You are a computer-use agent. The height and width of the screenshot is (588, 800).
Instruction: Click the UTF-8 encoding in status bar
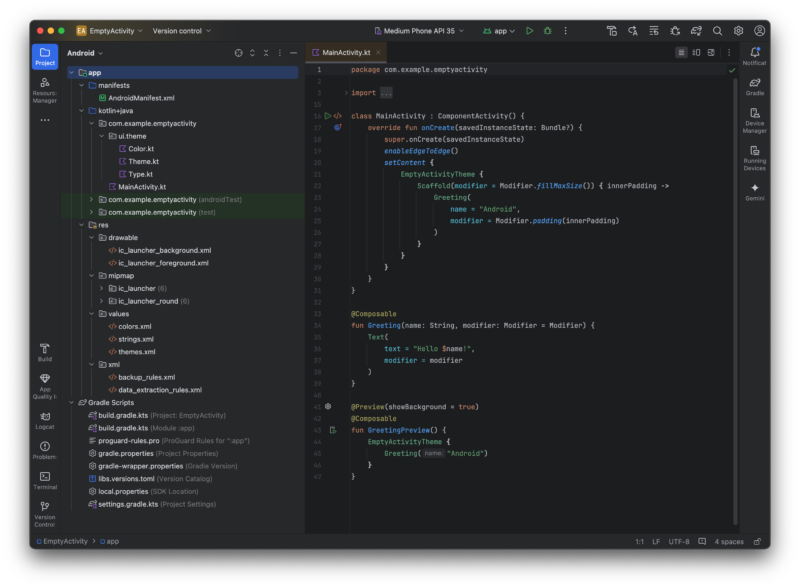tap(679, 541)
